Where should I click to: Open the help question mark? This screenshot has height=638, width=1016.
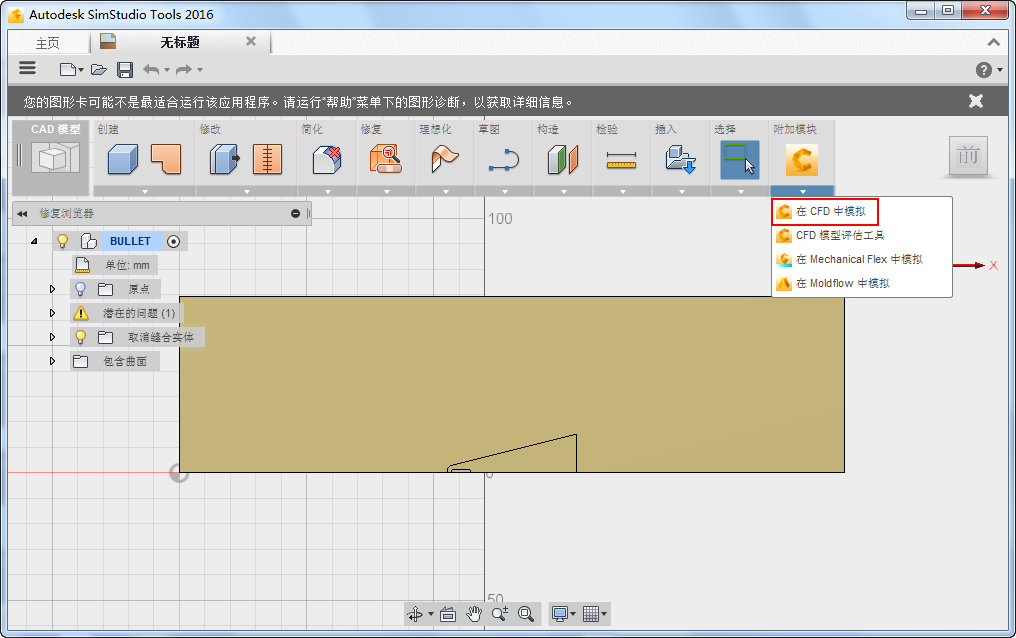click(984, 70)
